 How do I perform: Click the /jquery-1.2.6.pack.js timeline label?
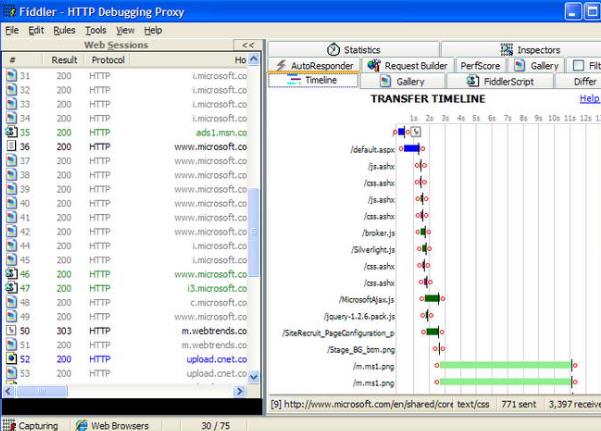pos(360,316)
